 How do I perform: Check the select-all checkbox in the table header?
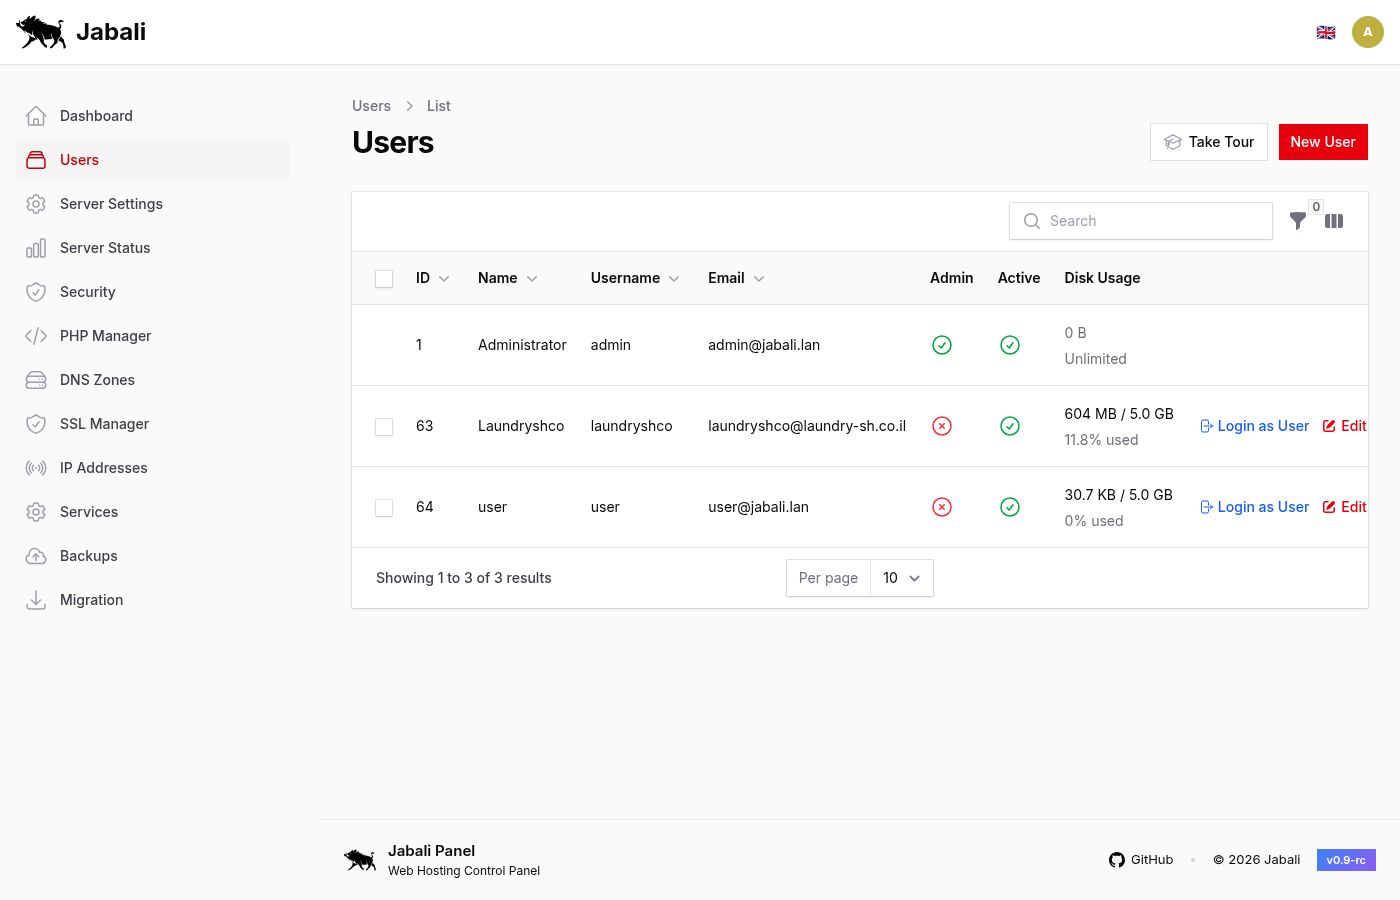[384, 278]
